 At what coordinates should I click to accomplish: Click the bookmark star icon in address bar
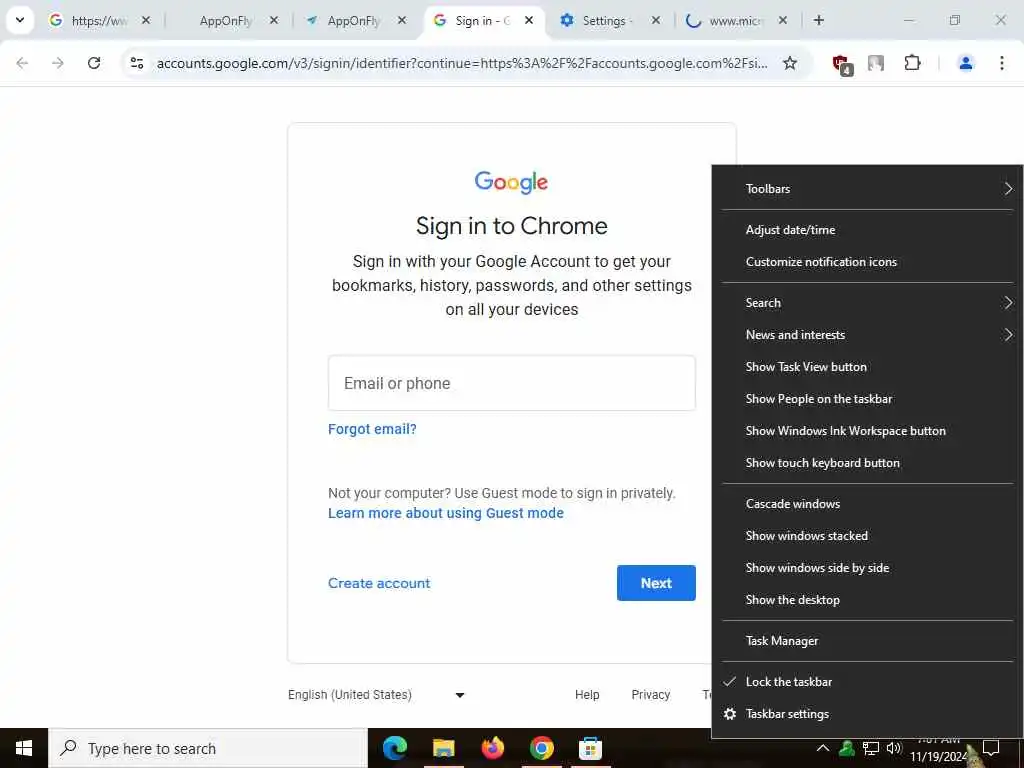point(790,63)
